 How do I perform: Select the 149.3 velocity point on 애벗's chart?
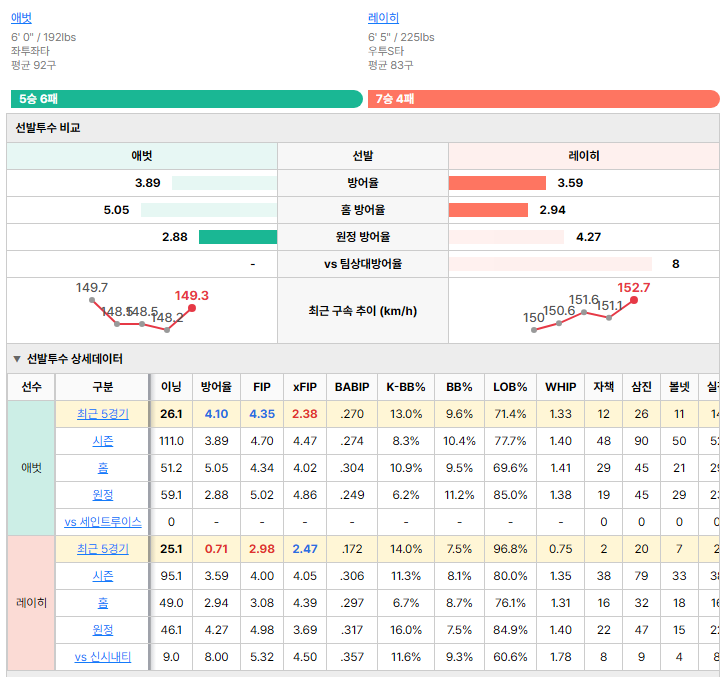pos(192,308)
